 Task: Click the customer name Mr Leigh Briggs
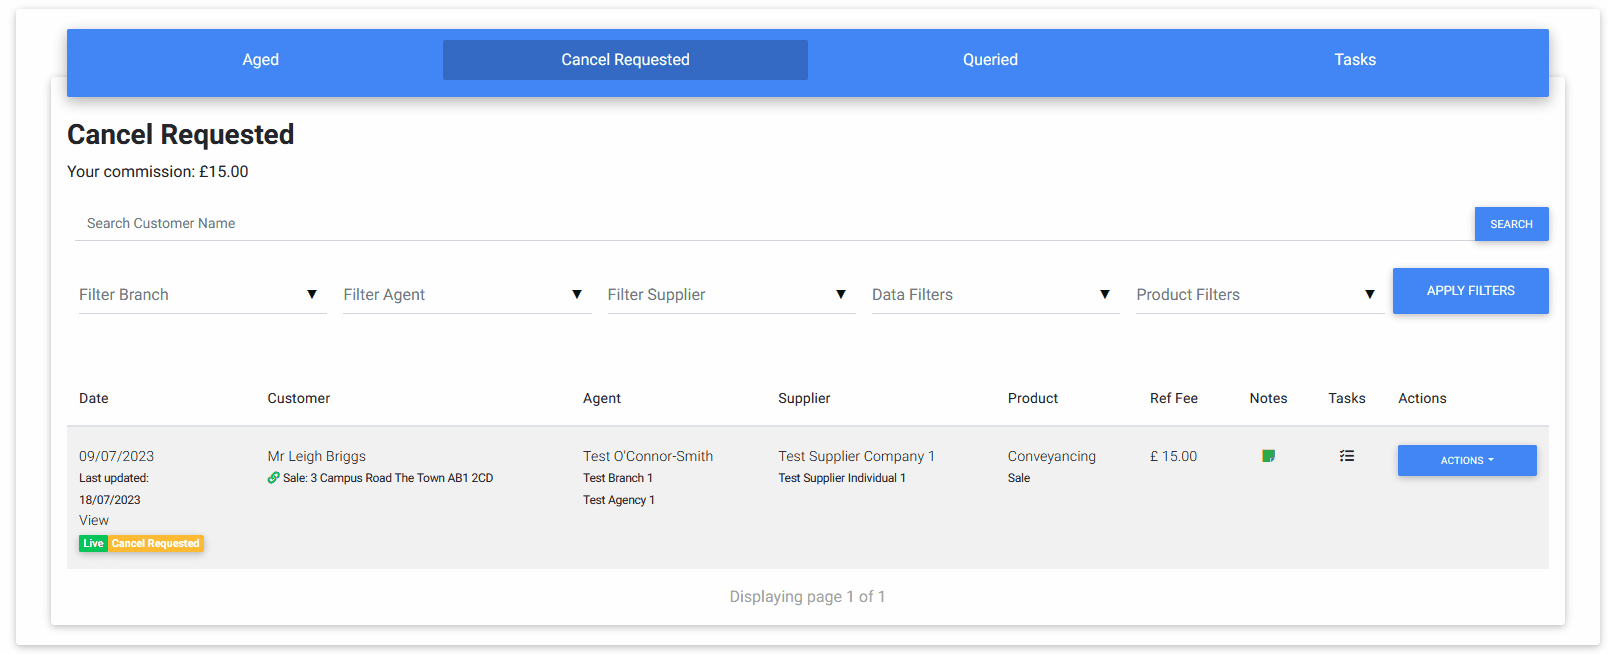pyautogui.click(x=316, y=456)
